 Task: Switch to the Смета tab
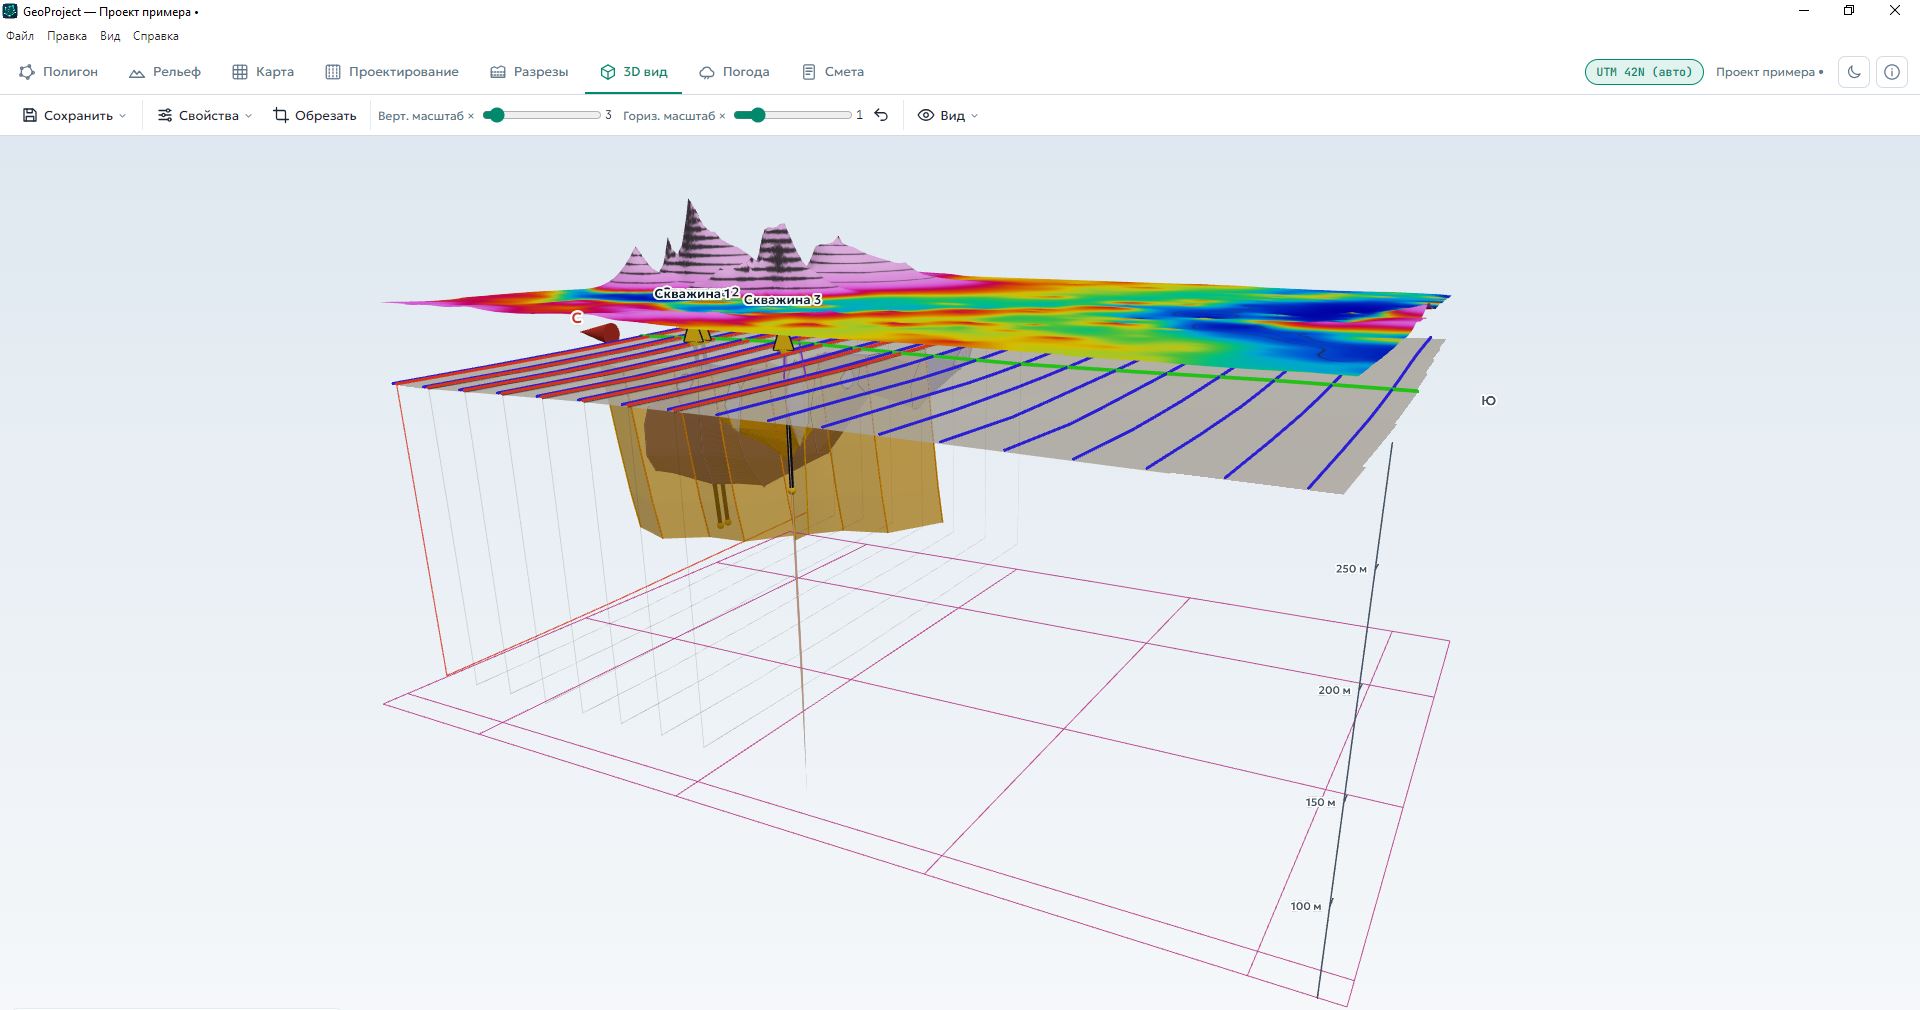pos(833,72)
